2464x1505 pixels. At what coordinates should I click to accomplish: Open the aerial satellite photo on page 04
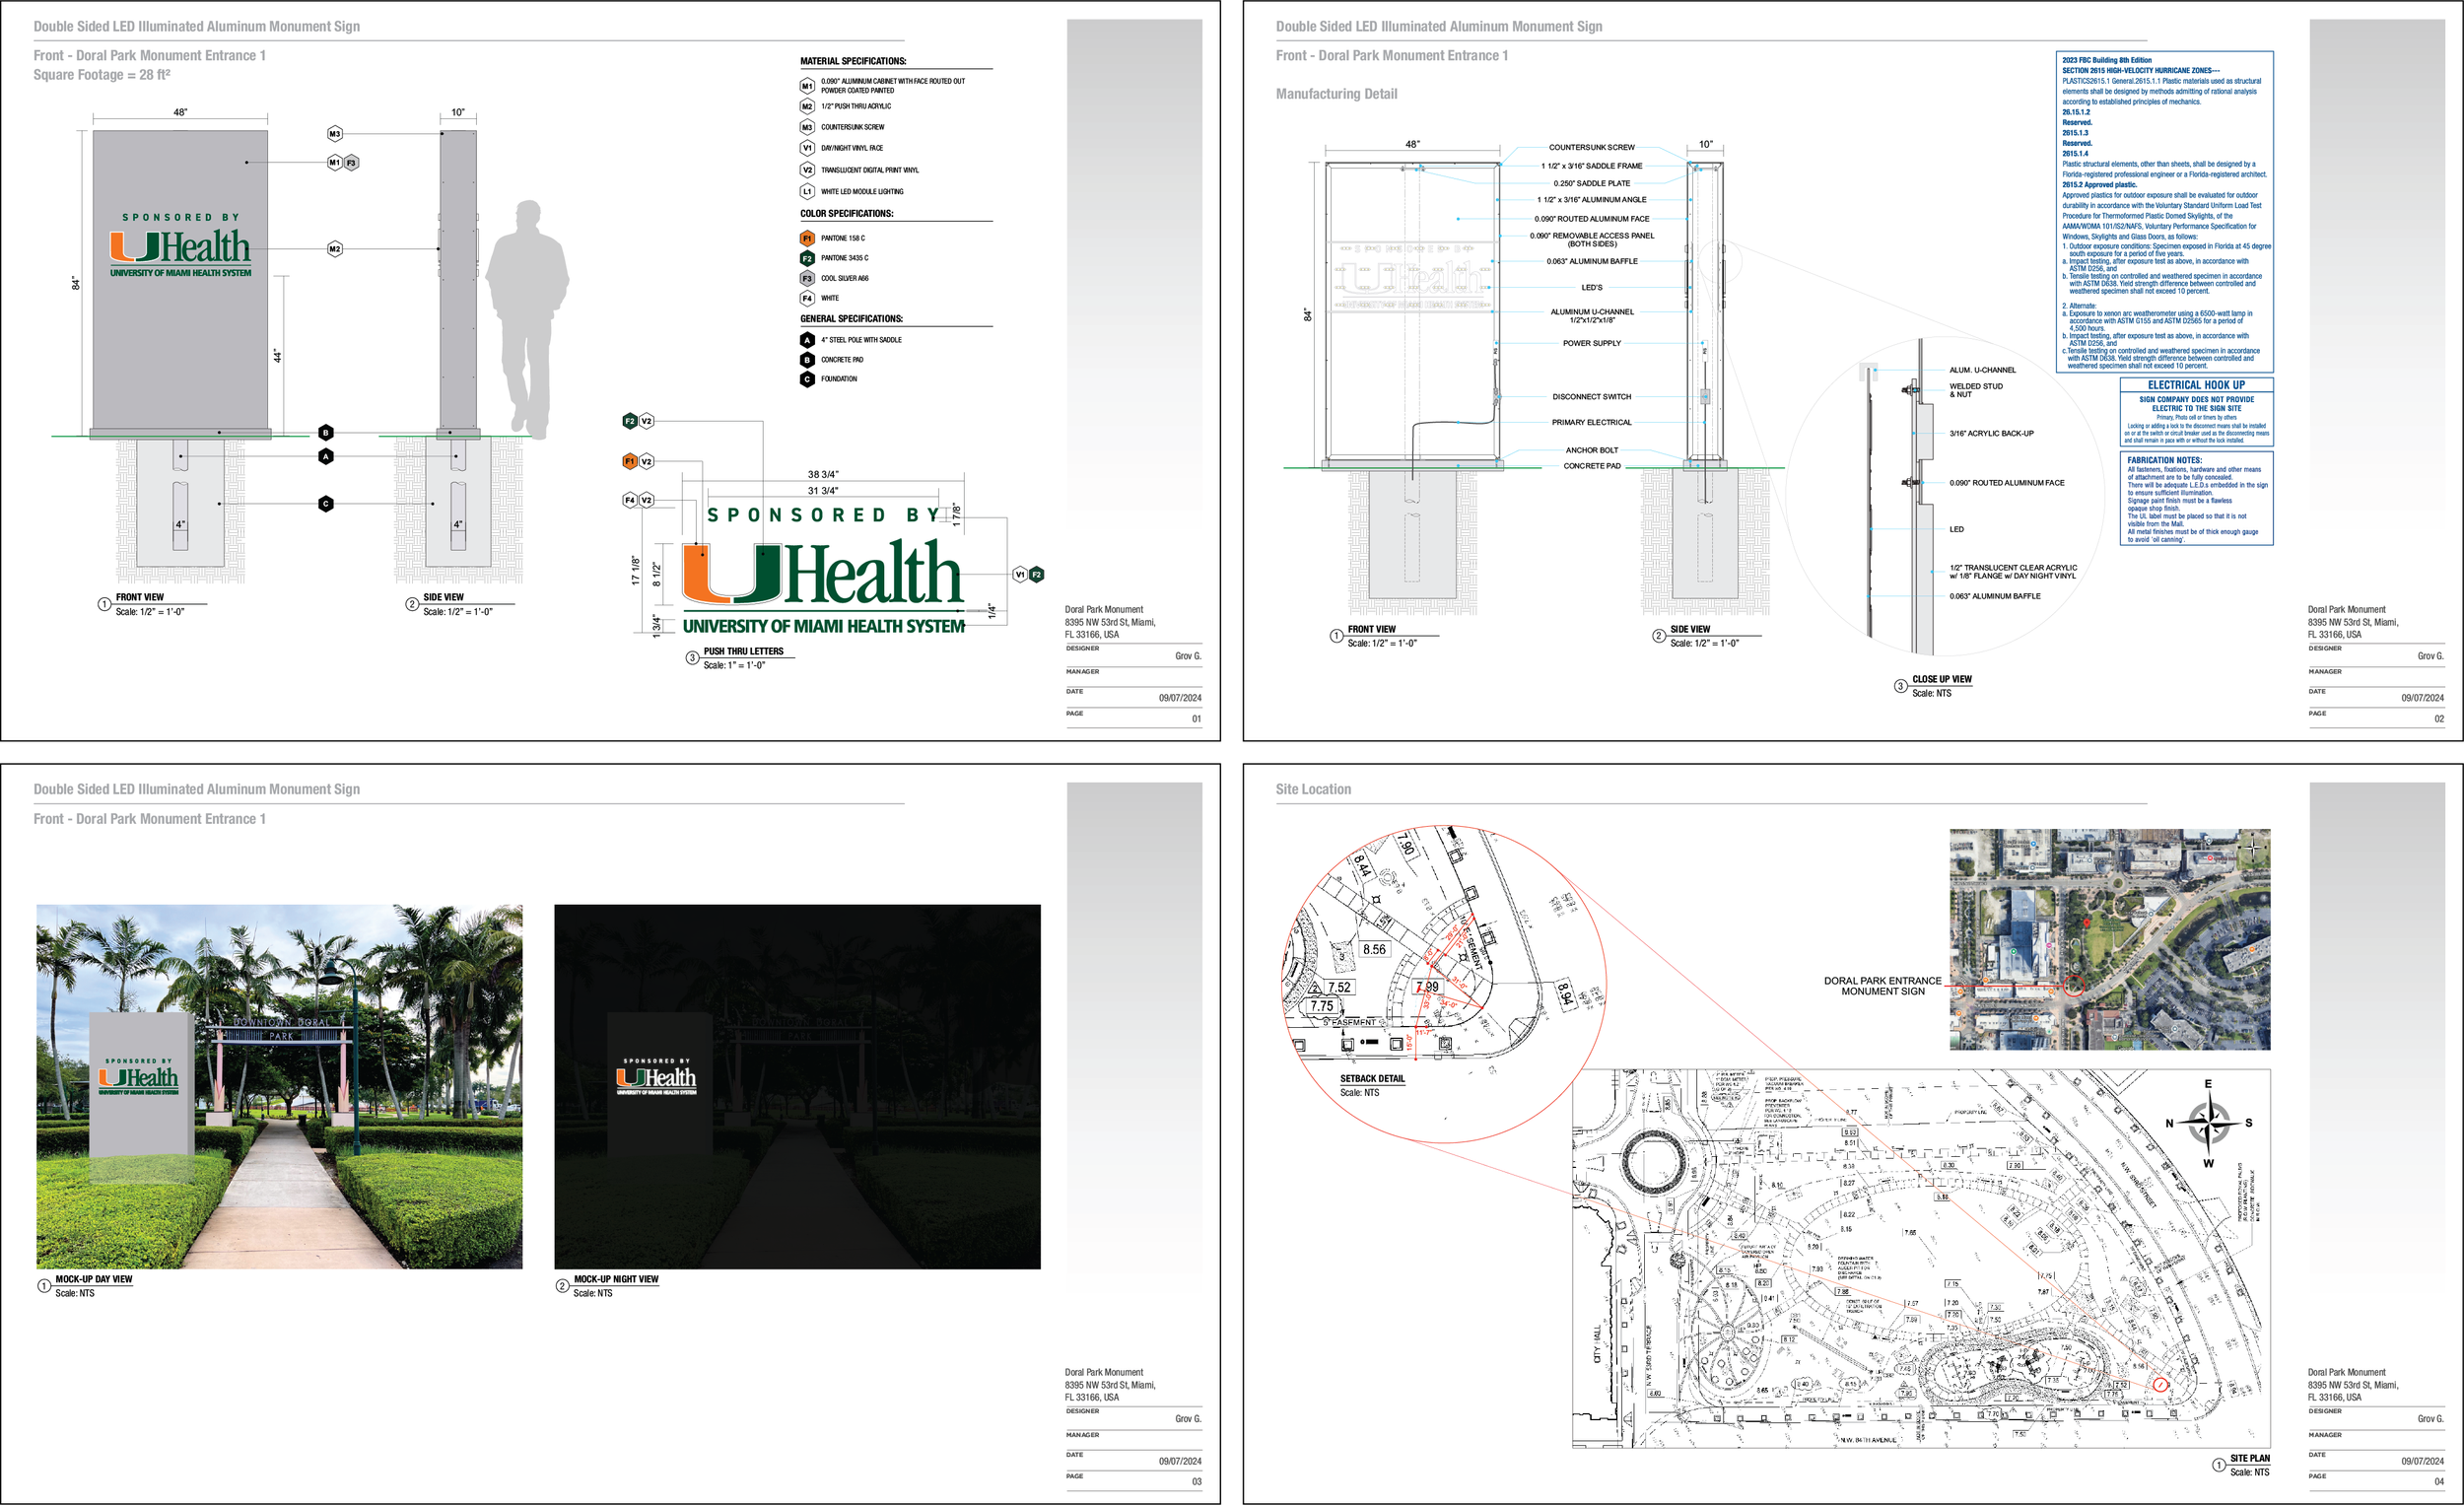click(2110, 939)
